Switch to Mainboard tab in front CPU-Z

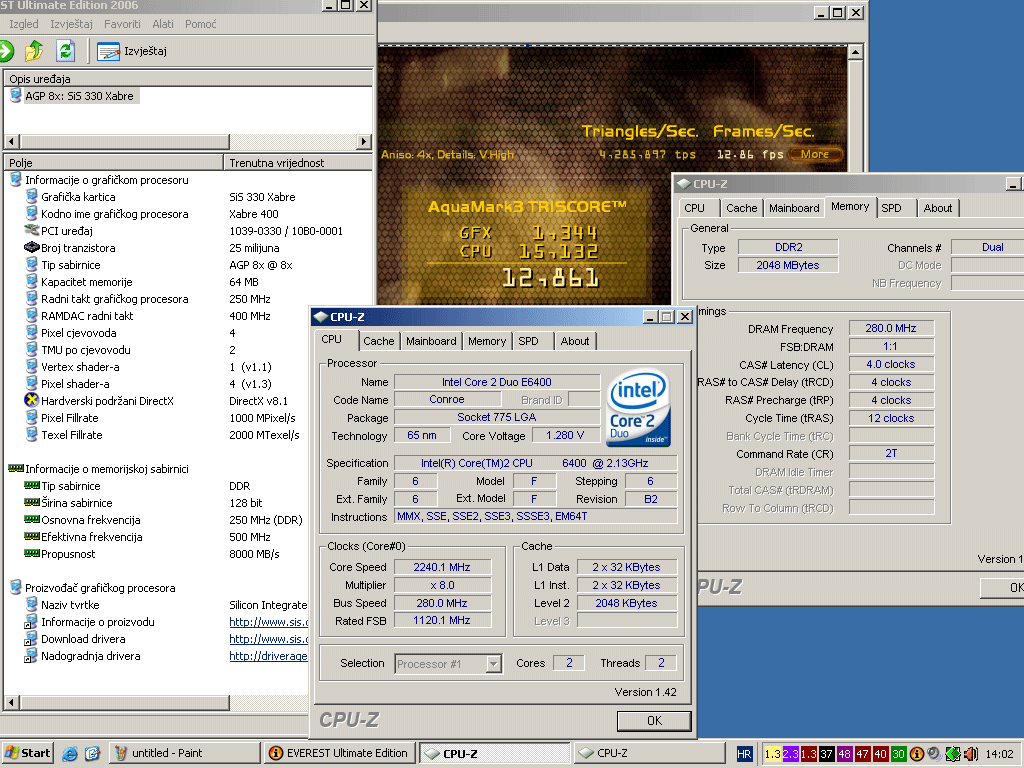(431, 341)
